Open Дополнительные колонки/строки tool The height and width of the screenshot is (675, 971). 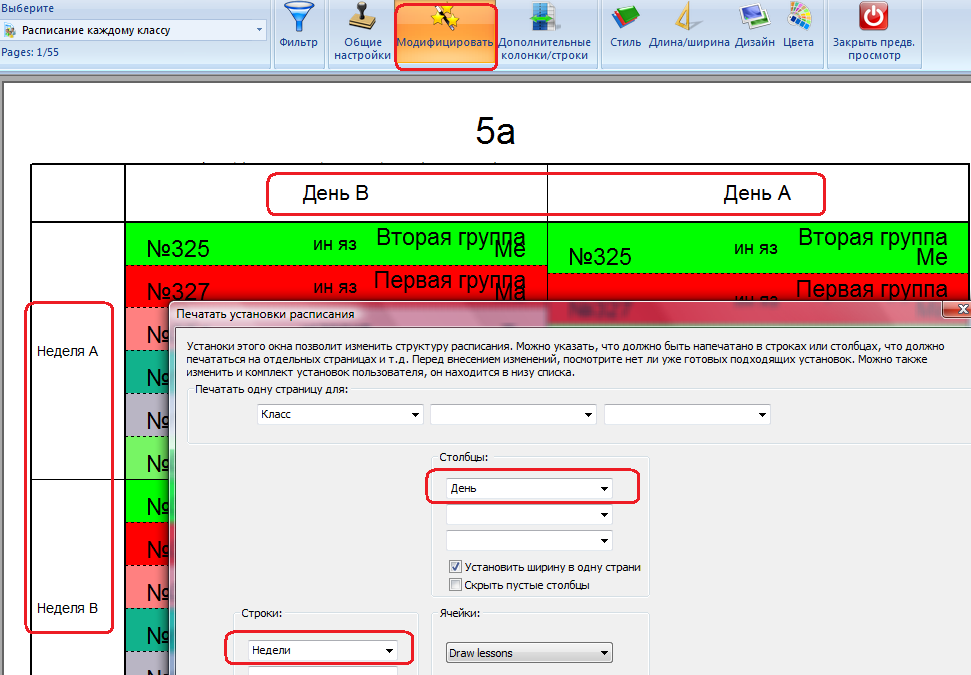tap(543, 18)
